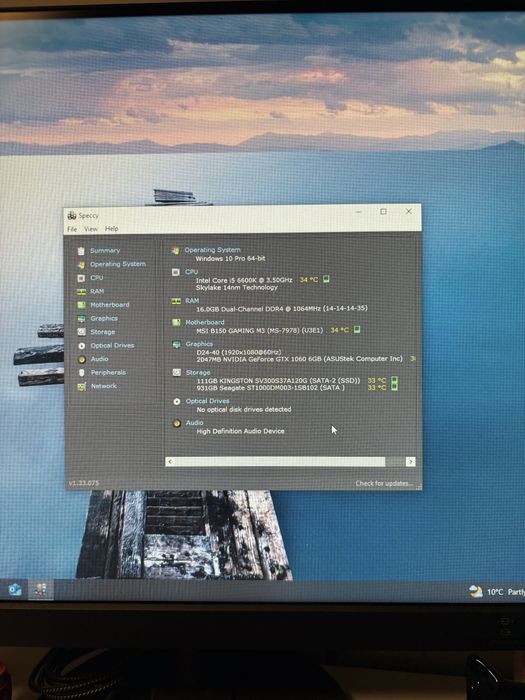Open the weather widget showing 10°C
This screenshot has height=700, width=525.
click(x=496, y=592)
